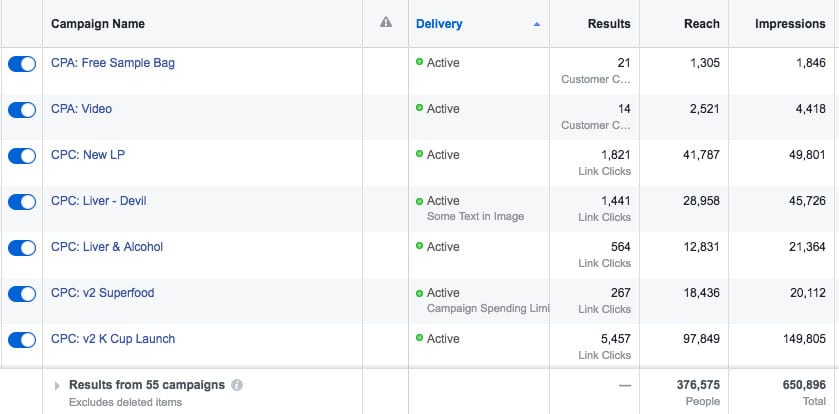The height and width of the screenshot is (414, 839).
Task: Click the info icon beside campaign results
Action: tap(236, 385)
